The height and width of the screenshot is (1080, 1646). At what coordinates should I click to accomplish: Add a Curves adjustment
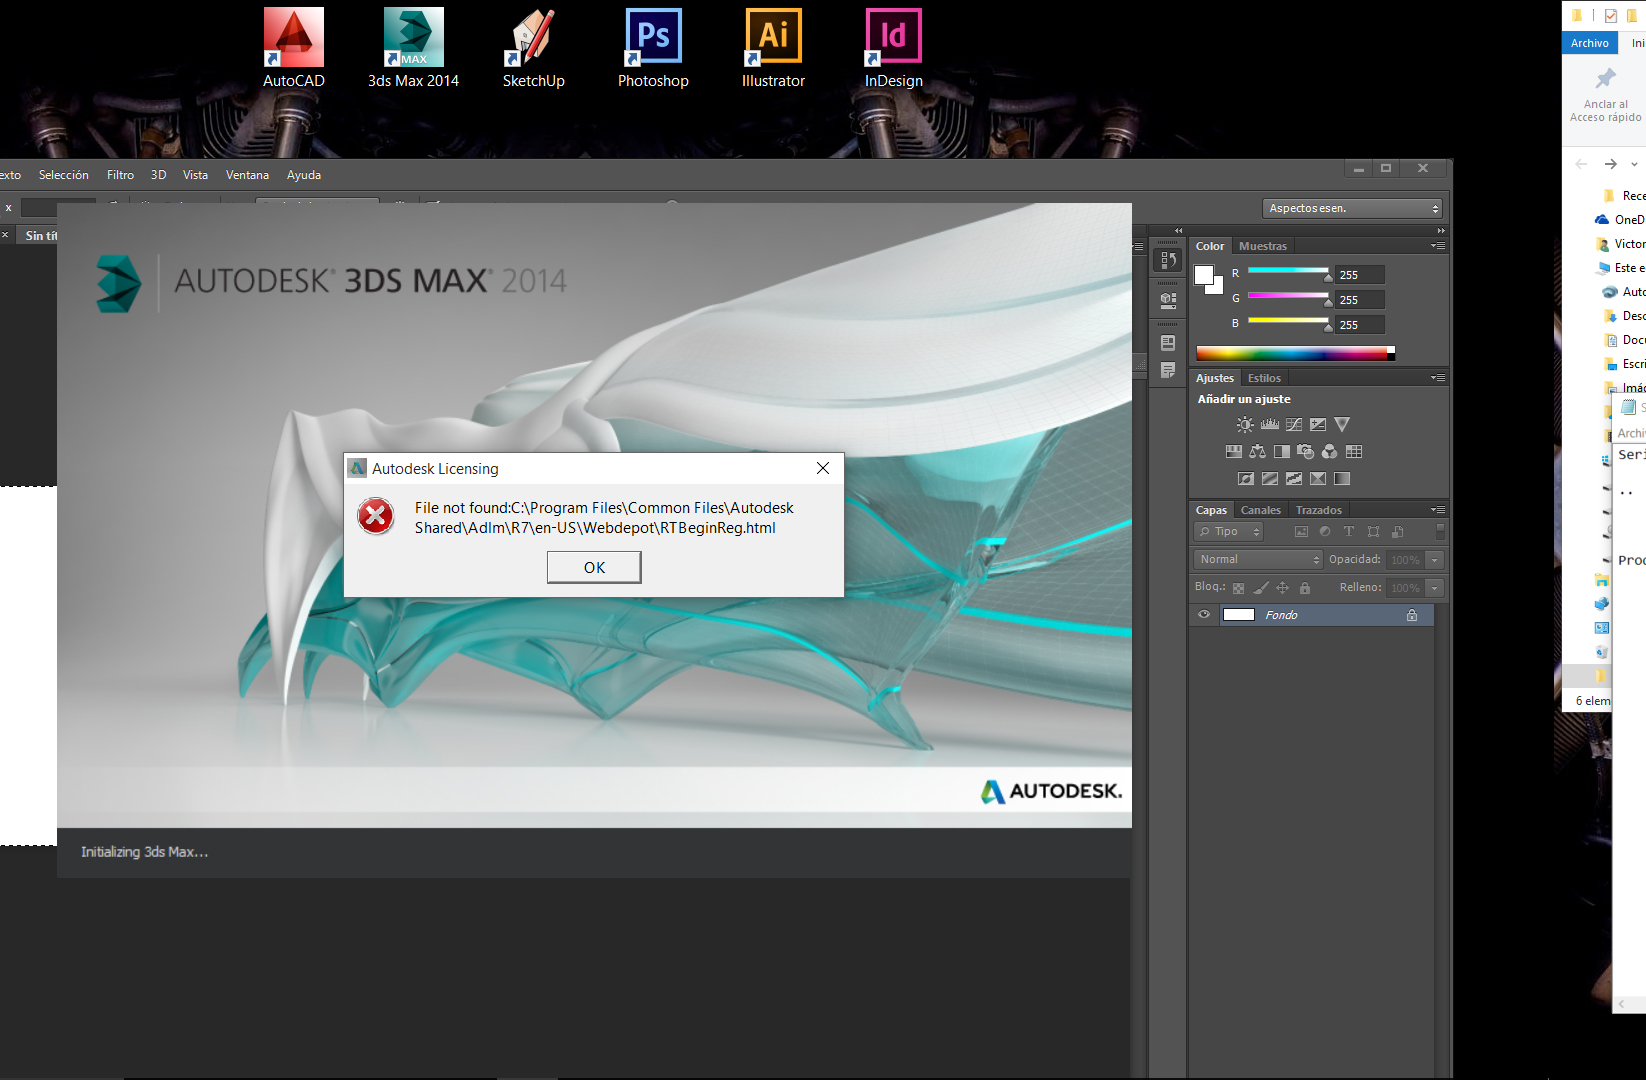tap(1294, 425)
